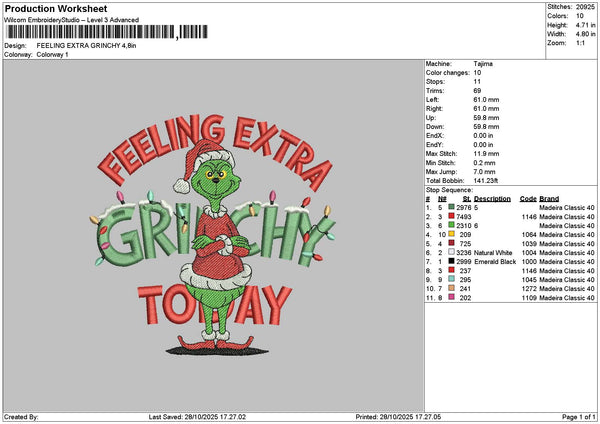
Task: Click the red swatch beside stitch count 237
Action: [452, 271]
